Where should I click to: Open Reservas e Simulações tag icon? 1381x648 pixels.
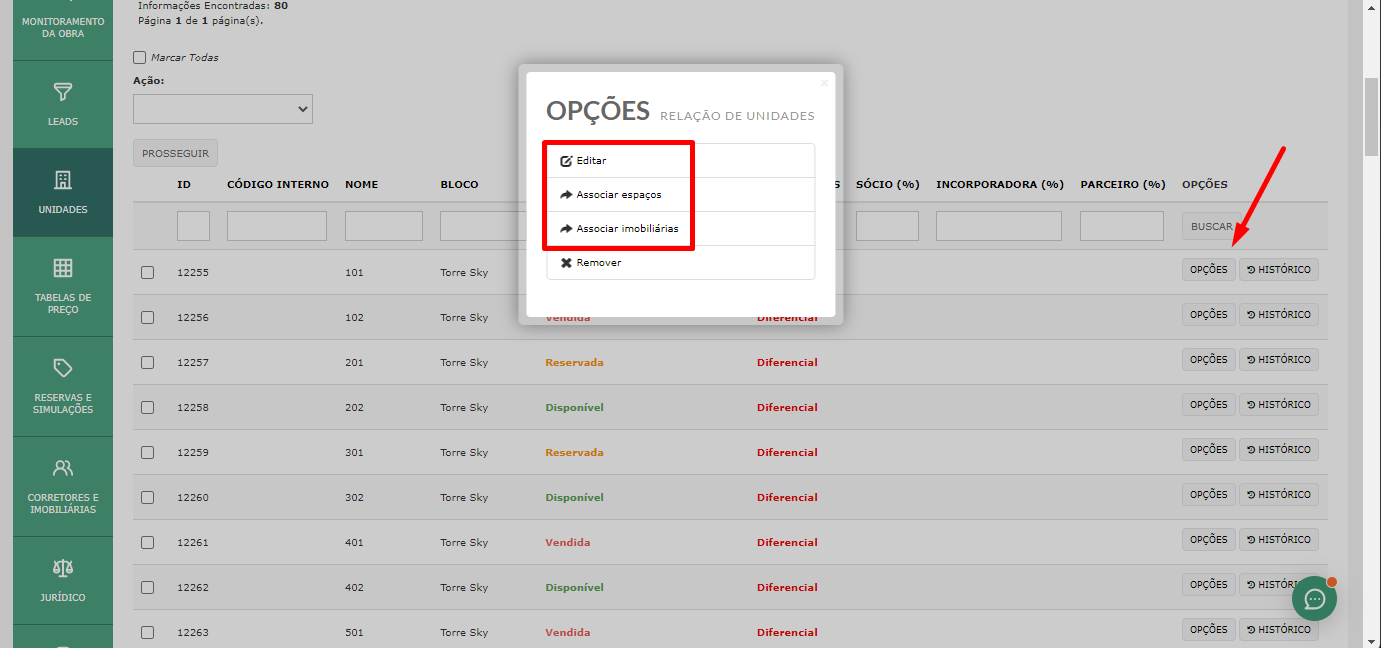point(63,368)
